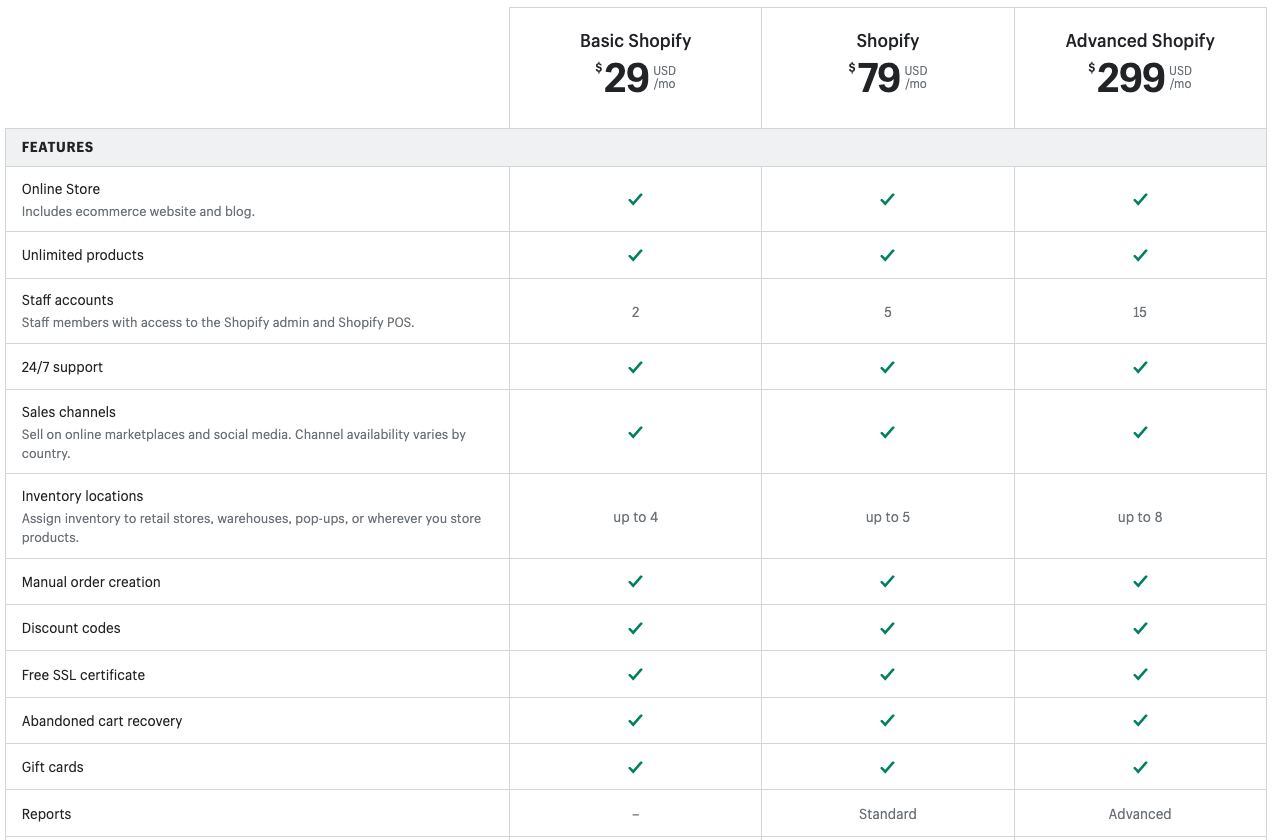Select the Basic Shopify plan heading

(635, 41)
